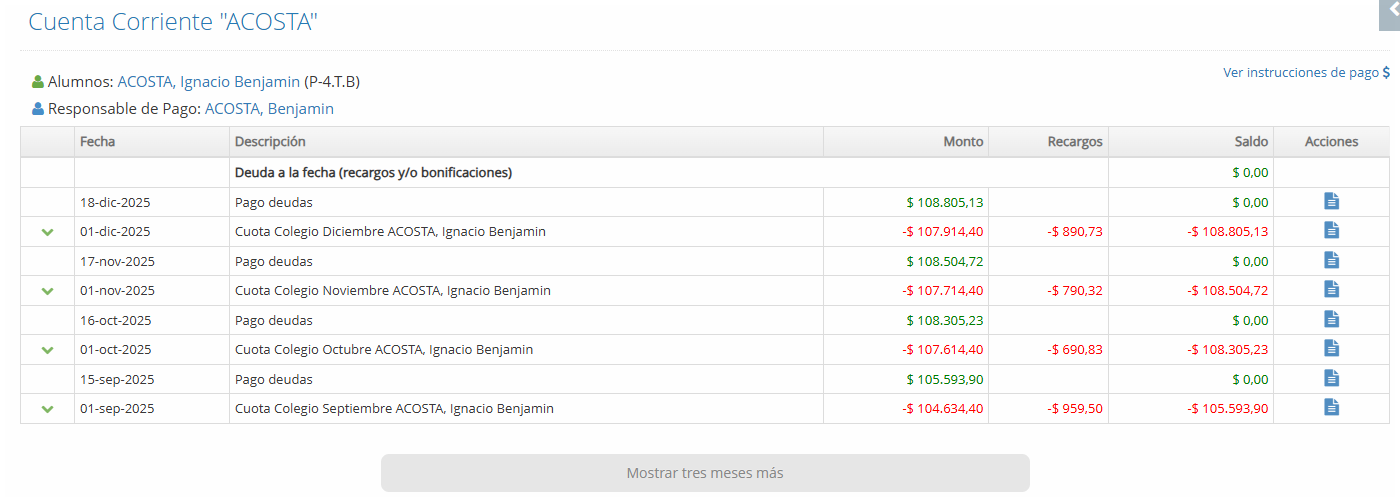View receipt icon for 17-nov-2025 payment
This screenshot has width=1400, height=502.
(1331, 260)
